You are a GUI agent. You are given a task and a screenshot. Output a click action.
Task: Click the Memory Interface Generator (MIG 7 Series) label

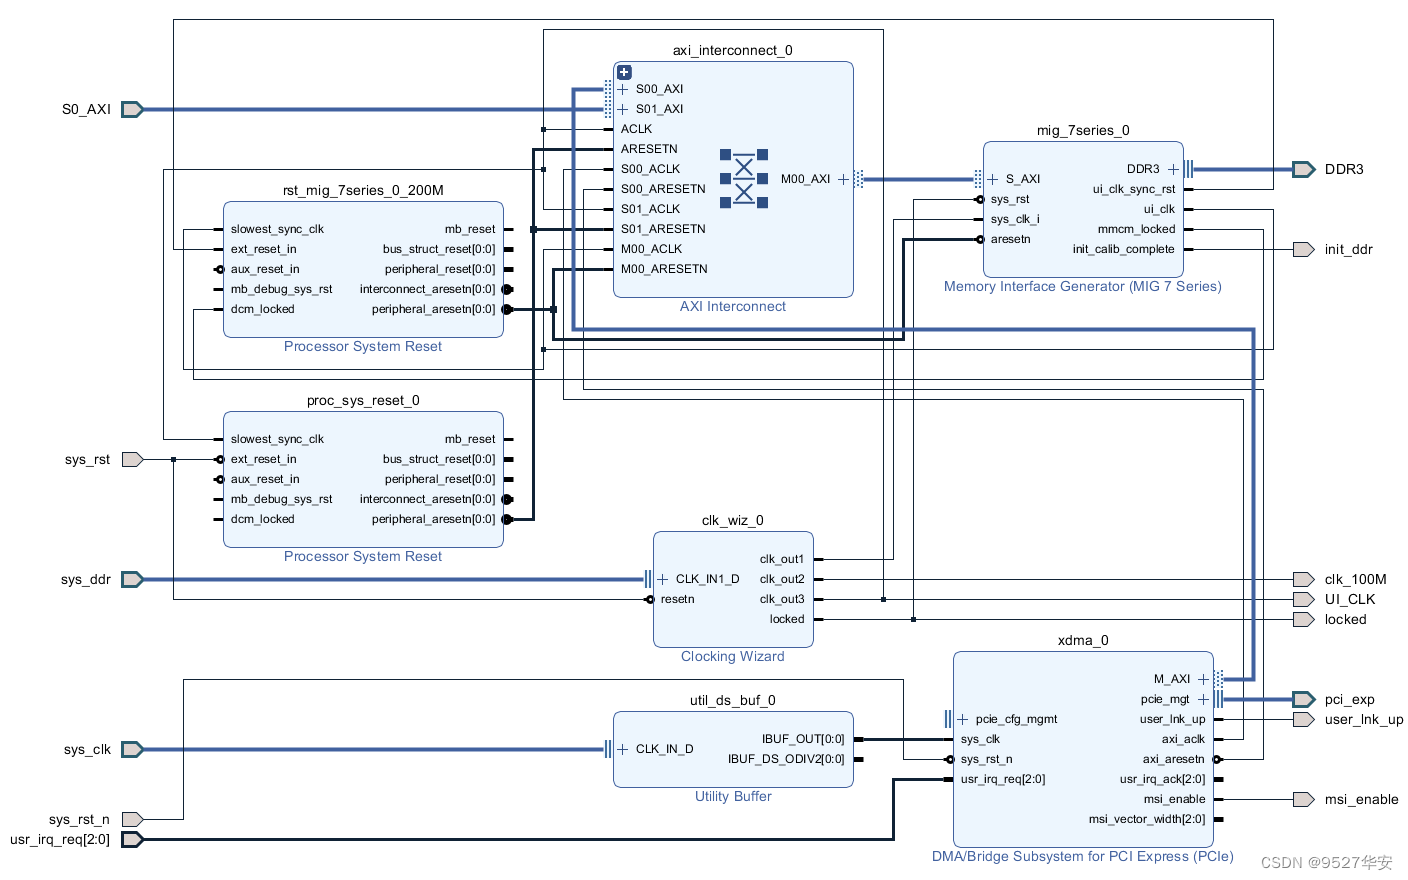point(1083,286)
